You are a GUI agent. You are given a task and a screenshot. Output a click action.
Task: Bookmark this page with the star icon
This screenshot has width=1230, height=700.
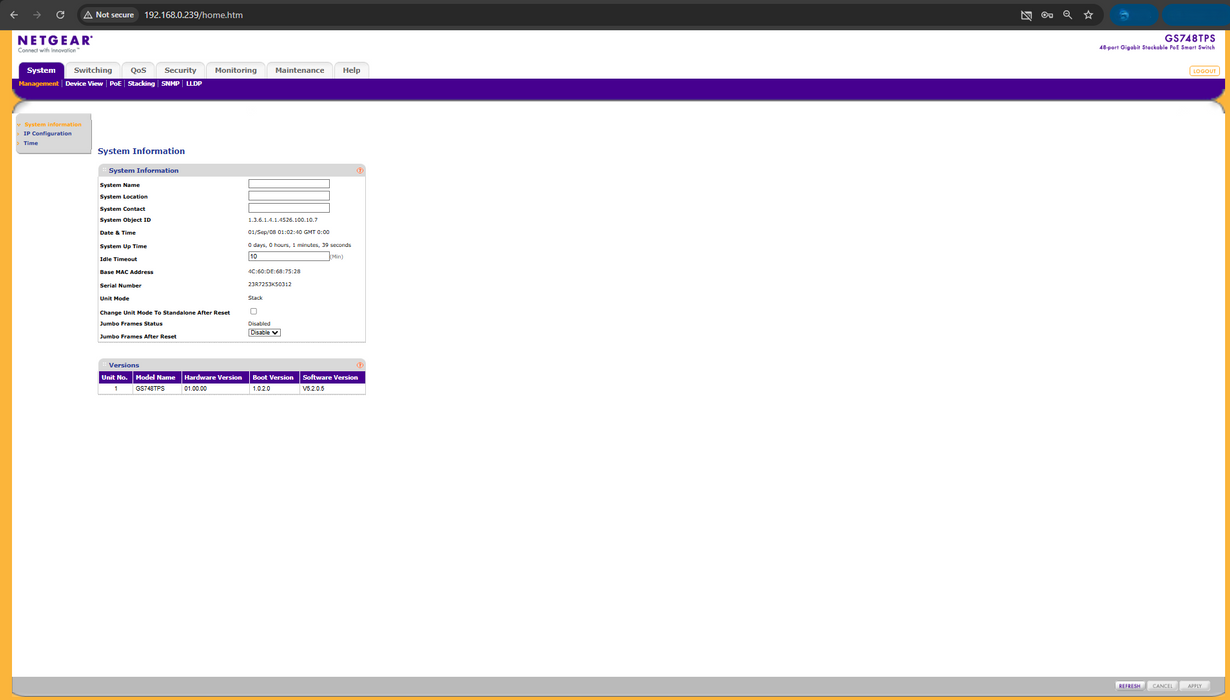(x=1088, y=15)
